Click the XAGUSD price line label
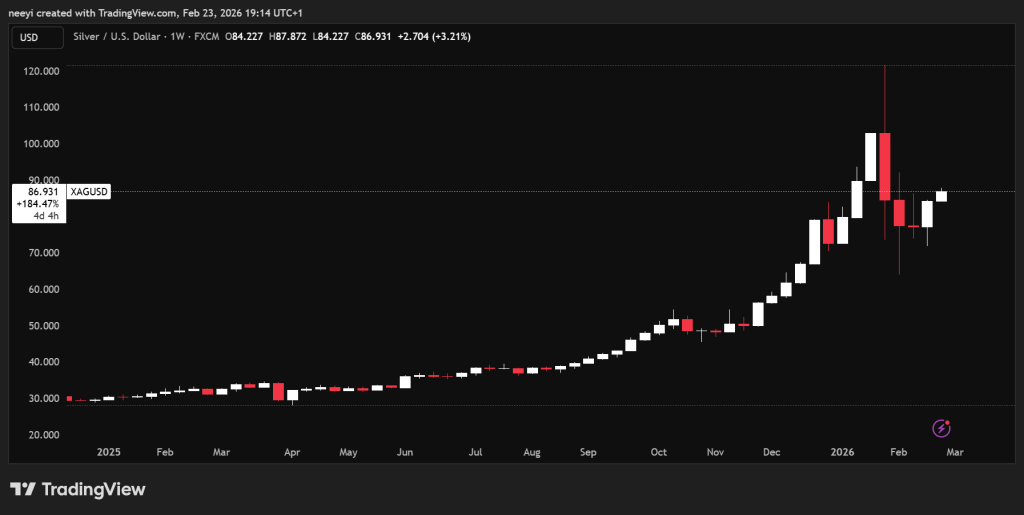1024x515 pixels. (89, 190)
